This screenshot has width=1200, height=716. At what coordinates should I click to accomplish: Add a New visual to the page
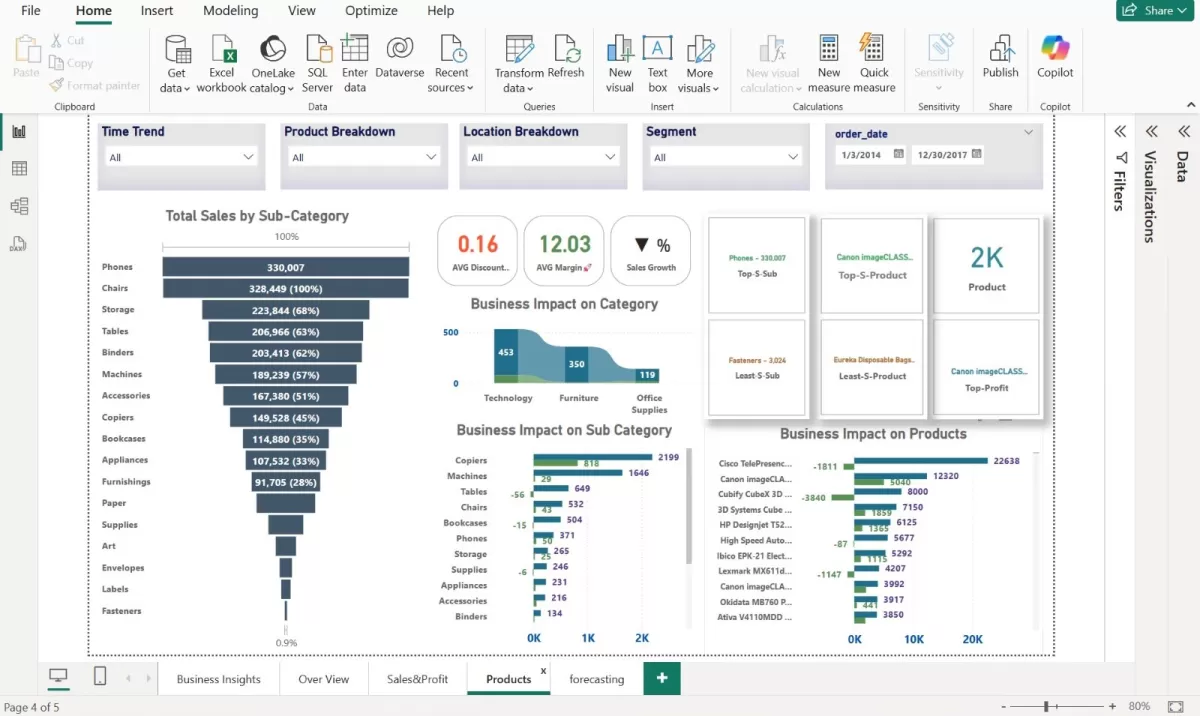pos(620,60)
